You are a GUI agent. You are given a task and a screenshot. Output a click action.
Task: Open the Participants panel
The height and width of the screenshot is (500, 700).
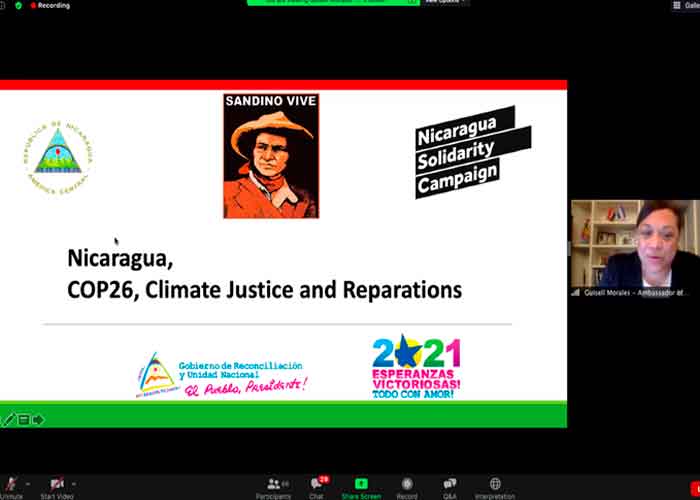272,485
